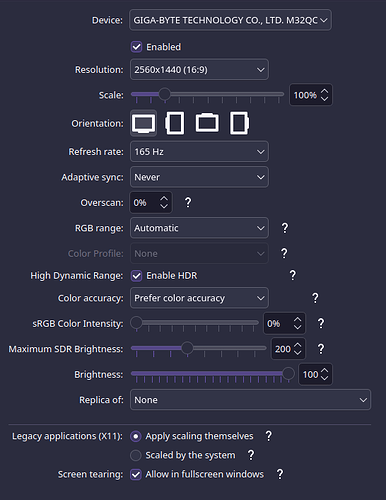Show help for RGB range setting
The image size is (386, 500).
tap(285, 228)
